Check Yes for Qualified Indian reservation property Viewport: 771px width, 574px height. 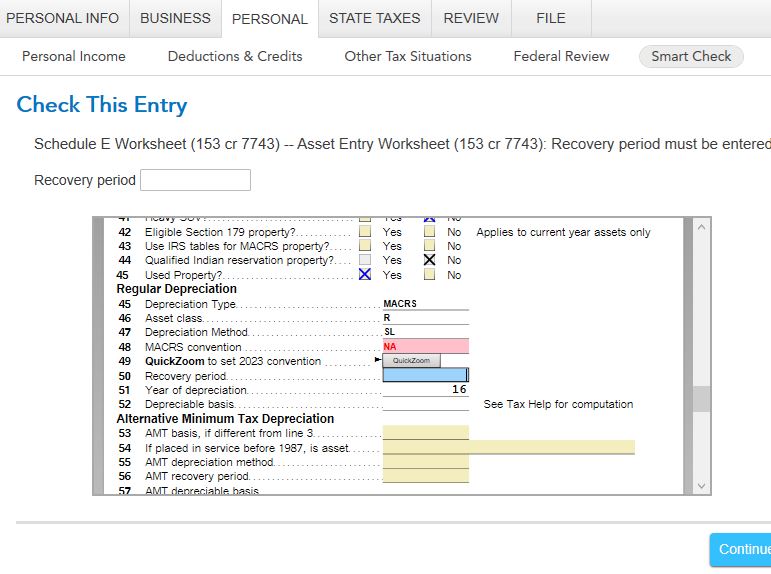[365, 260]
